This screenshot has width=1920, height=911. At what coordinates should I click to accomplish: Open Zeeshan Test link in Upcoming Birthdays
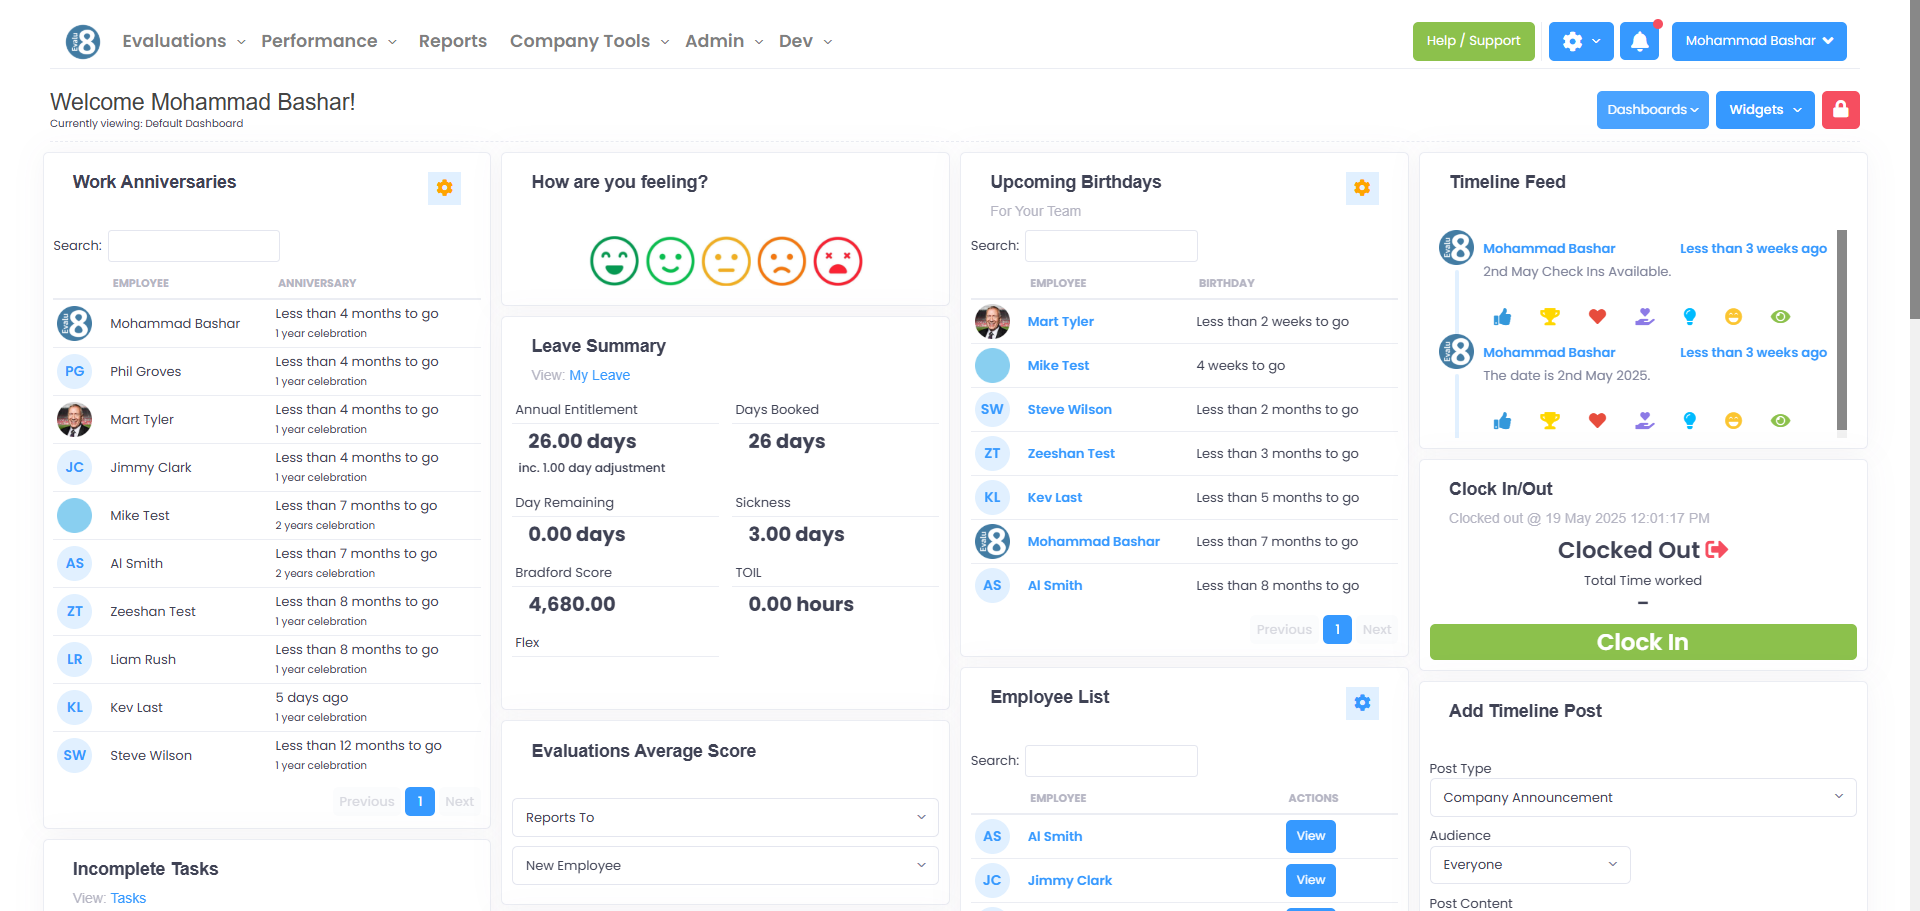tap(1071, 453)
